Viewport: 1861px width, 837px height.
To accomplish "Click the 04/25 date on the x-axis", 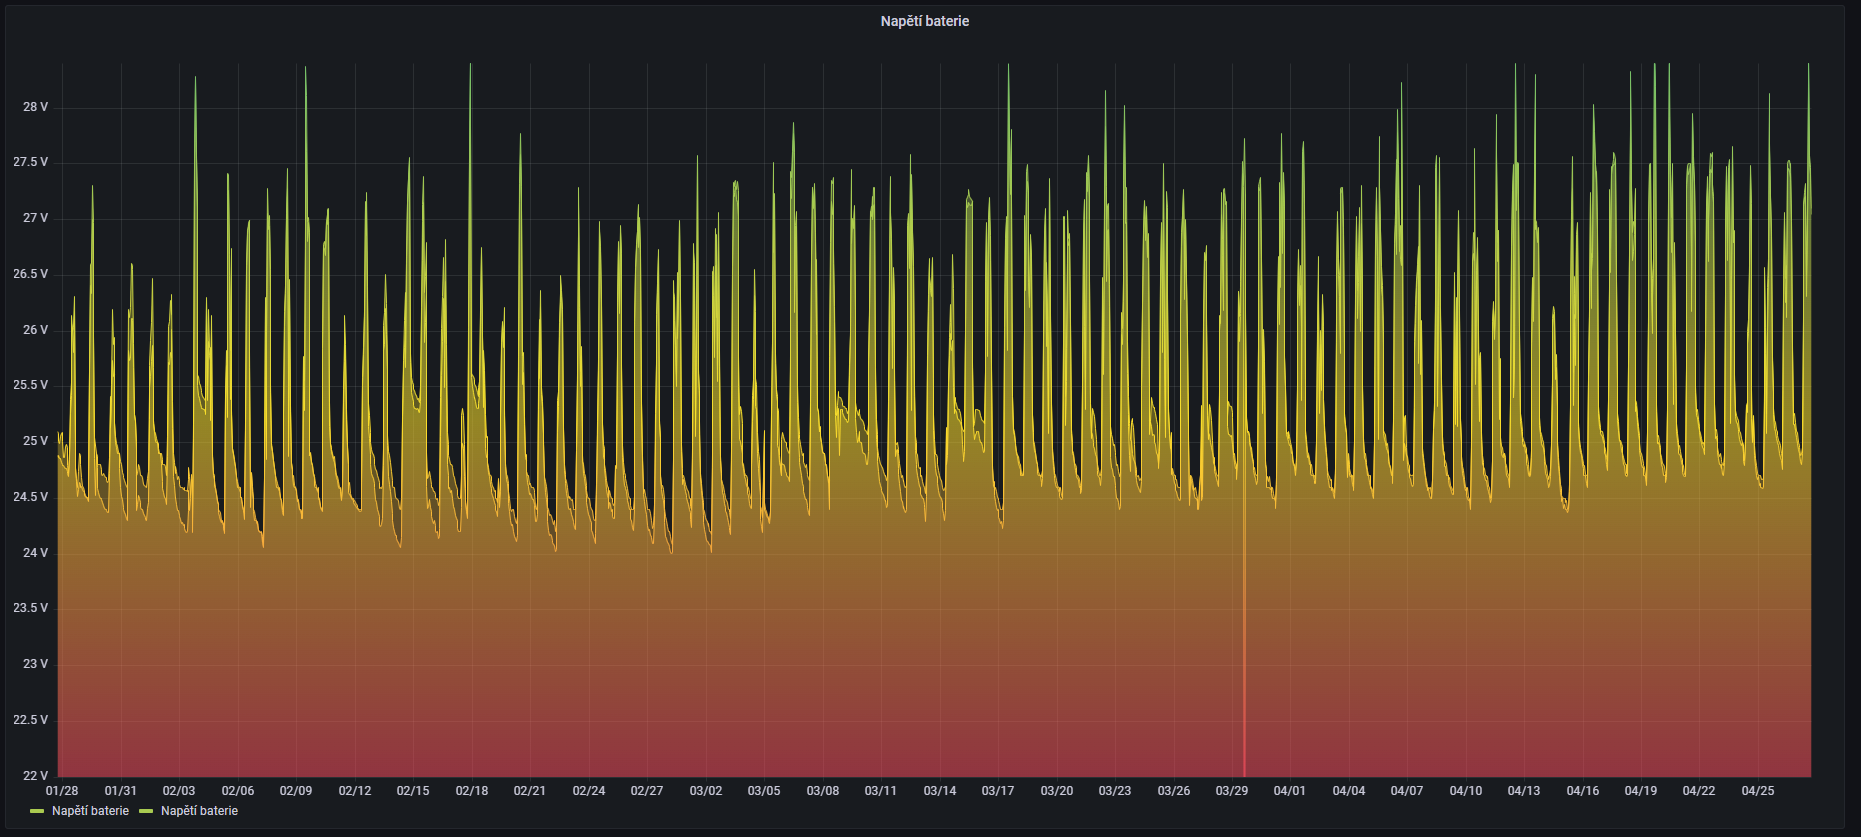I will [x=1757, y=791].
